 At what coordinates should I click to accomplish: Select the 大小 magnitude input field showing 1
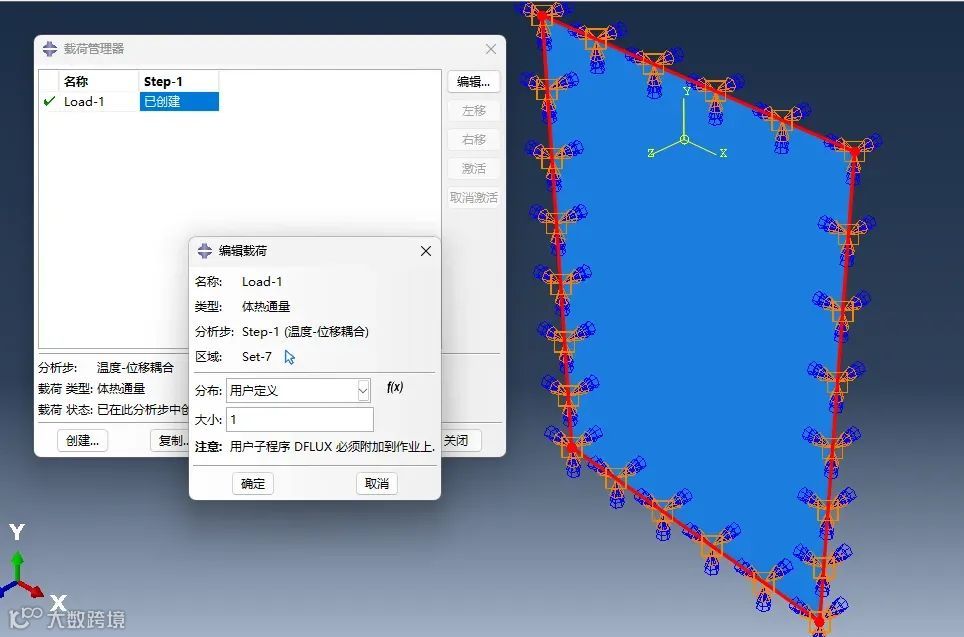click(x=300, y=419)
